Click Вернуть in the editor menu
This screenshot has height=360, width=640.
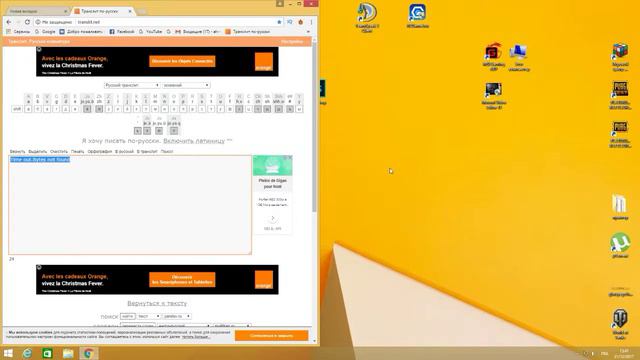[x=18, y=151]
